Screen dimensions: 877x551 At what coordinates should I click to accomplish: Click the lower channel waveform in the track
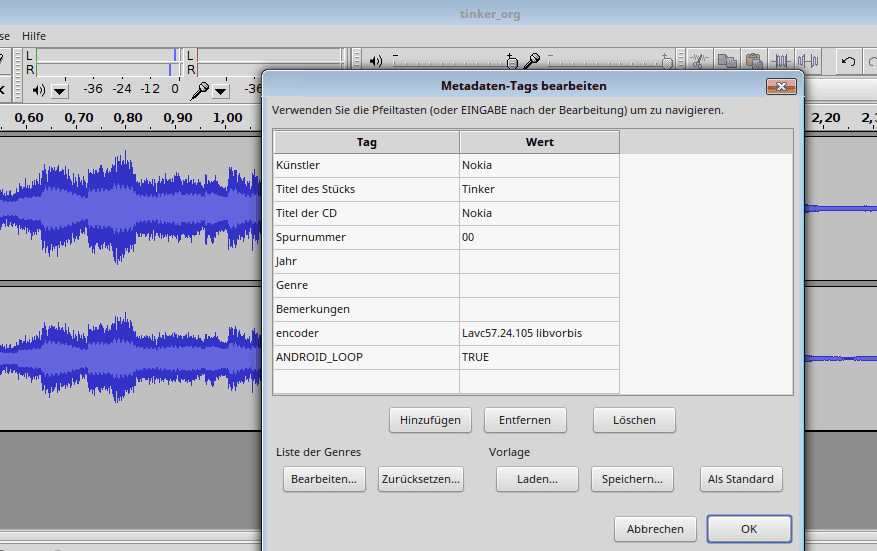[130, 358]
